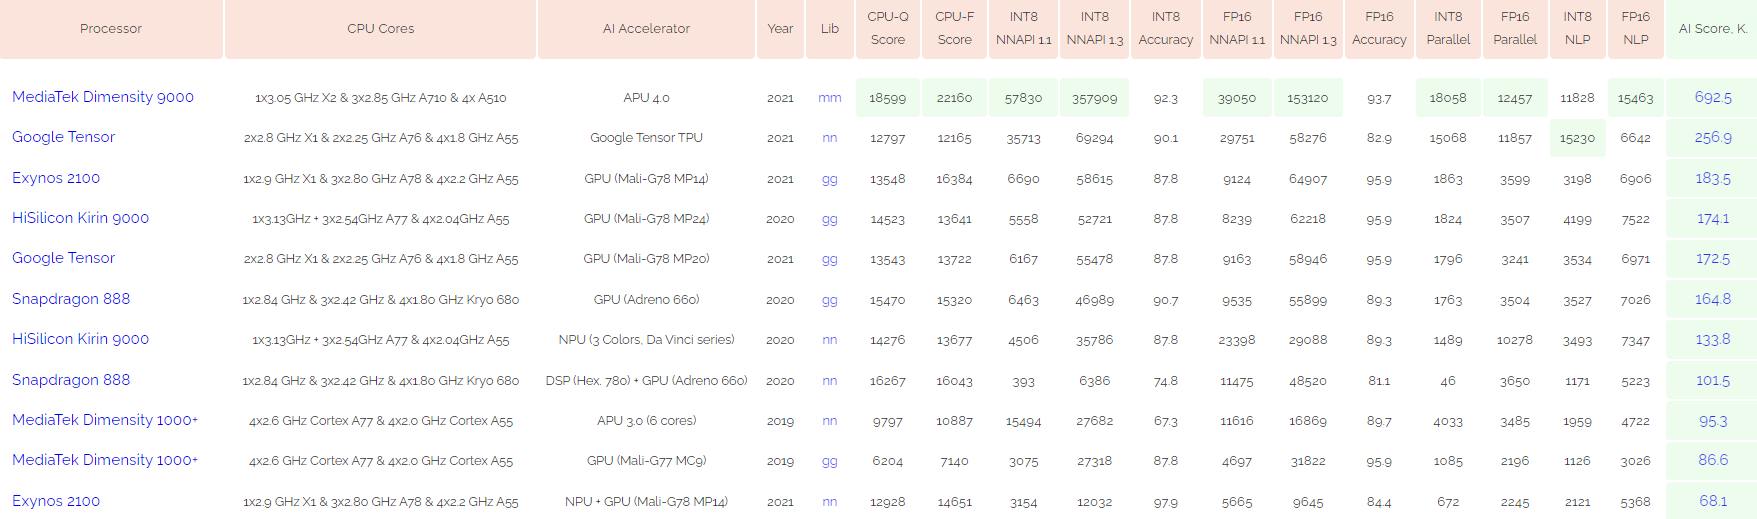Sort by the FP16 Parallel column header
The image size is (1757, 519).
pos(1515,29)
